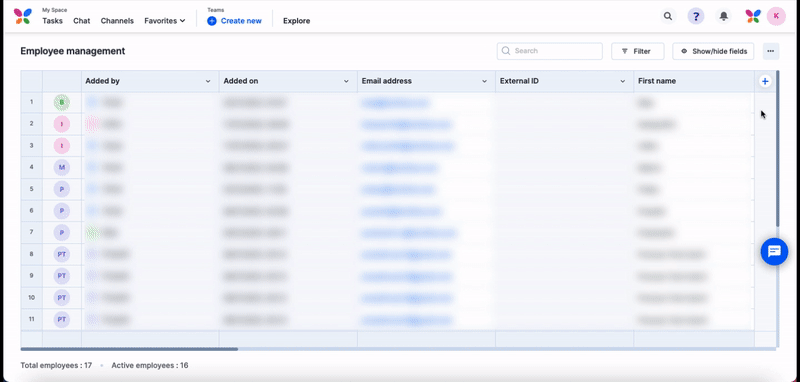Click the vertical scrollbar at table right
This screenshot has height=382, width=800.
click(x=778, y=149)
